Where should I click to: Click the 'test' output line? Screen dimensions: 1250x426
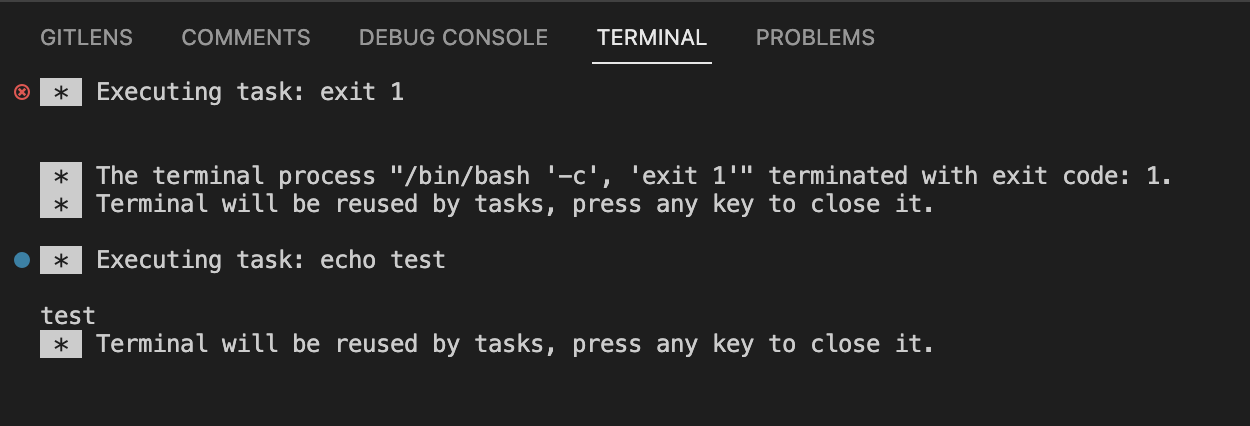(68, 317)
